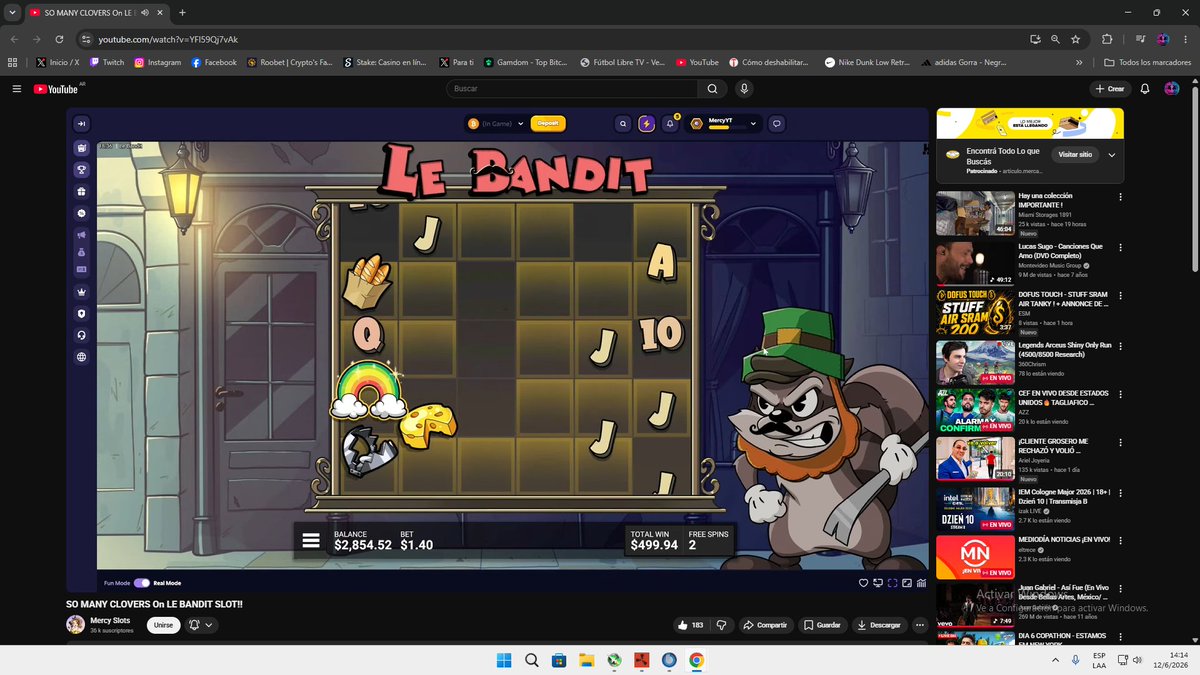Click the Compartir share button

[765, 625]
